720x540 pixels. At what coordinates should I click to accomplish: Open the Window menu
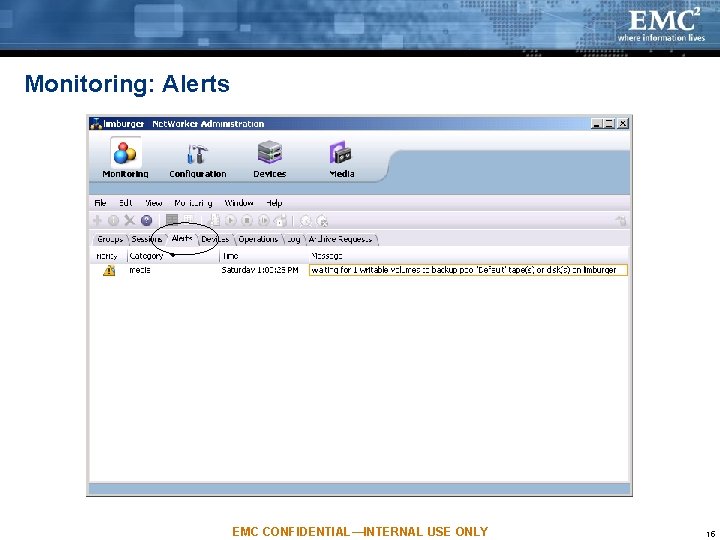point(239,203)
